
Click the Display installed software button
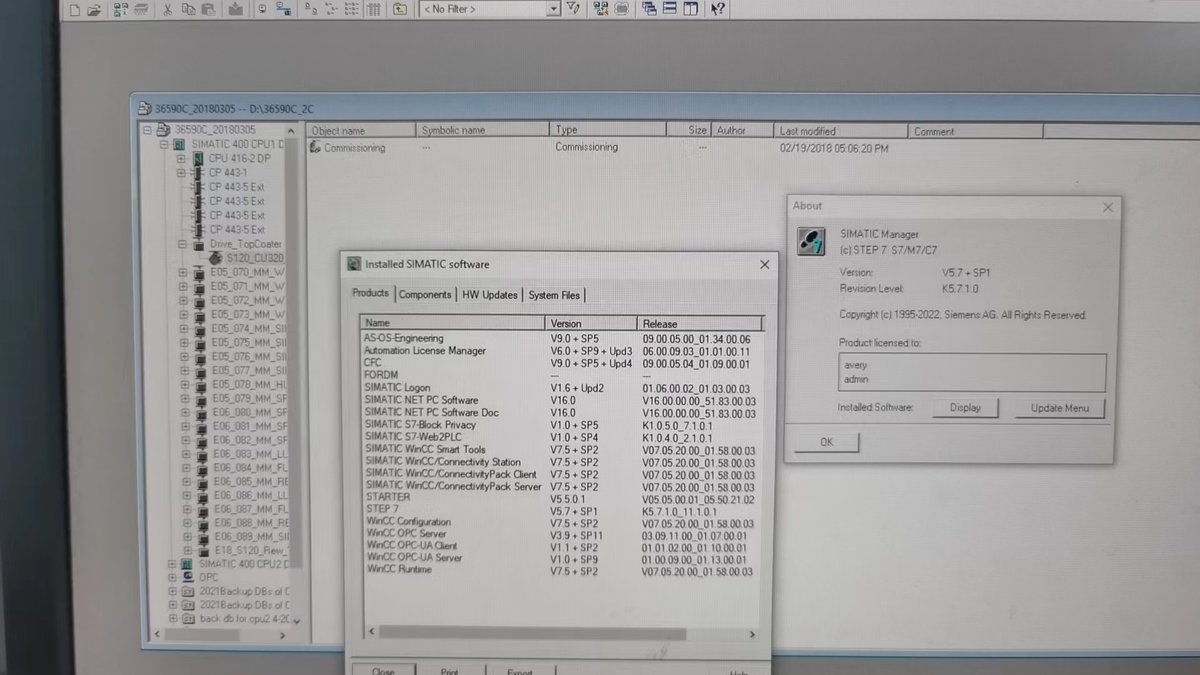[965, 408]
